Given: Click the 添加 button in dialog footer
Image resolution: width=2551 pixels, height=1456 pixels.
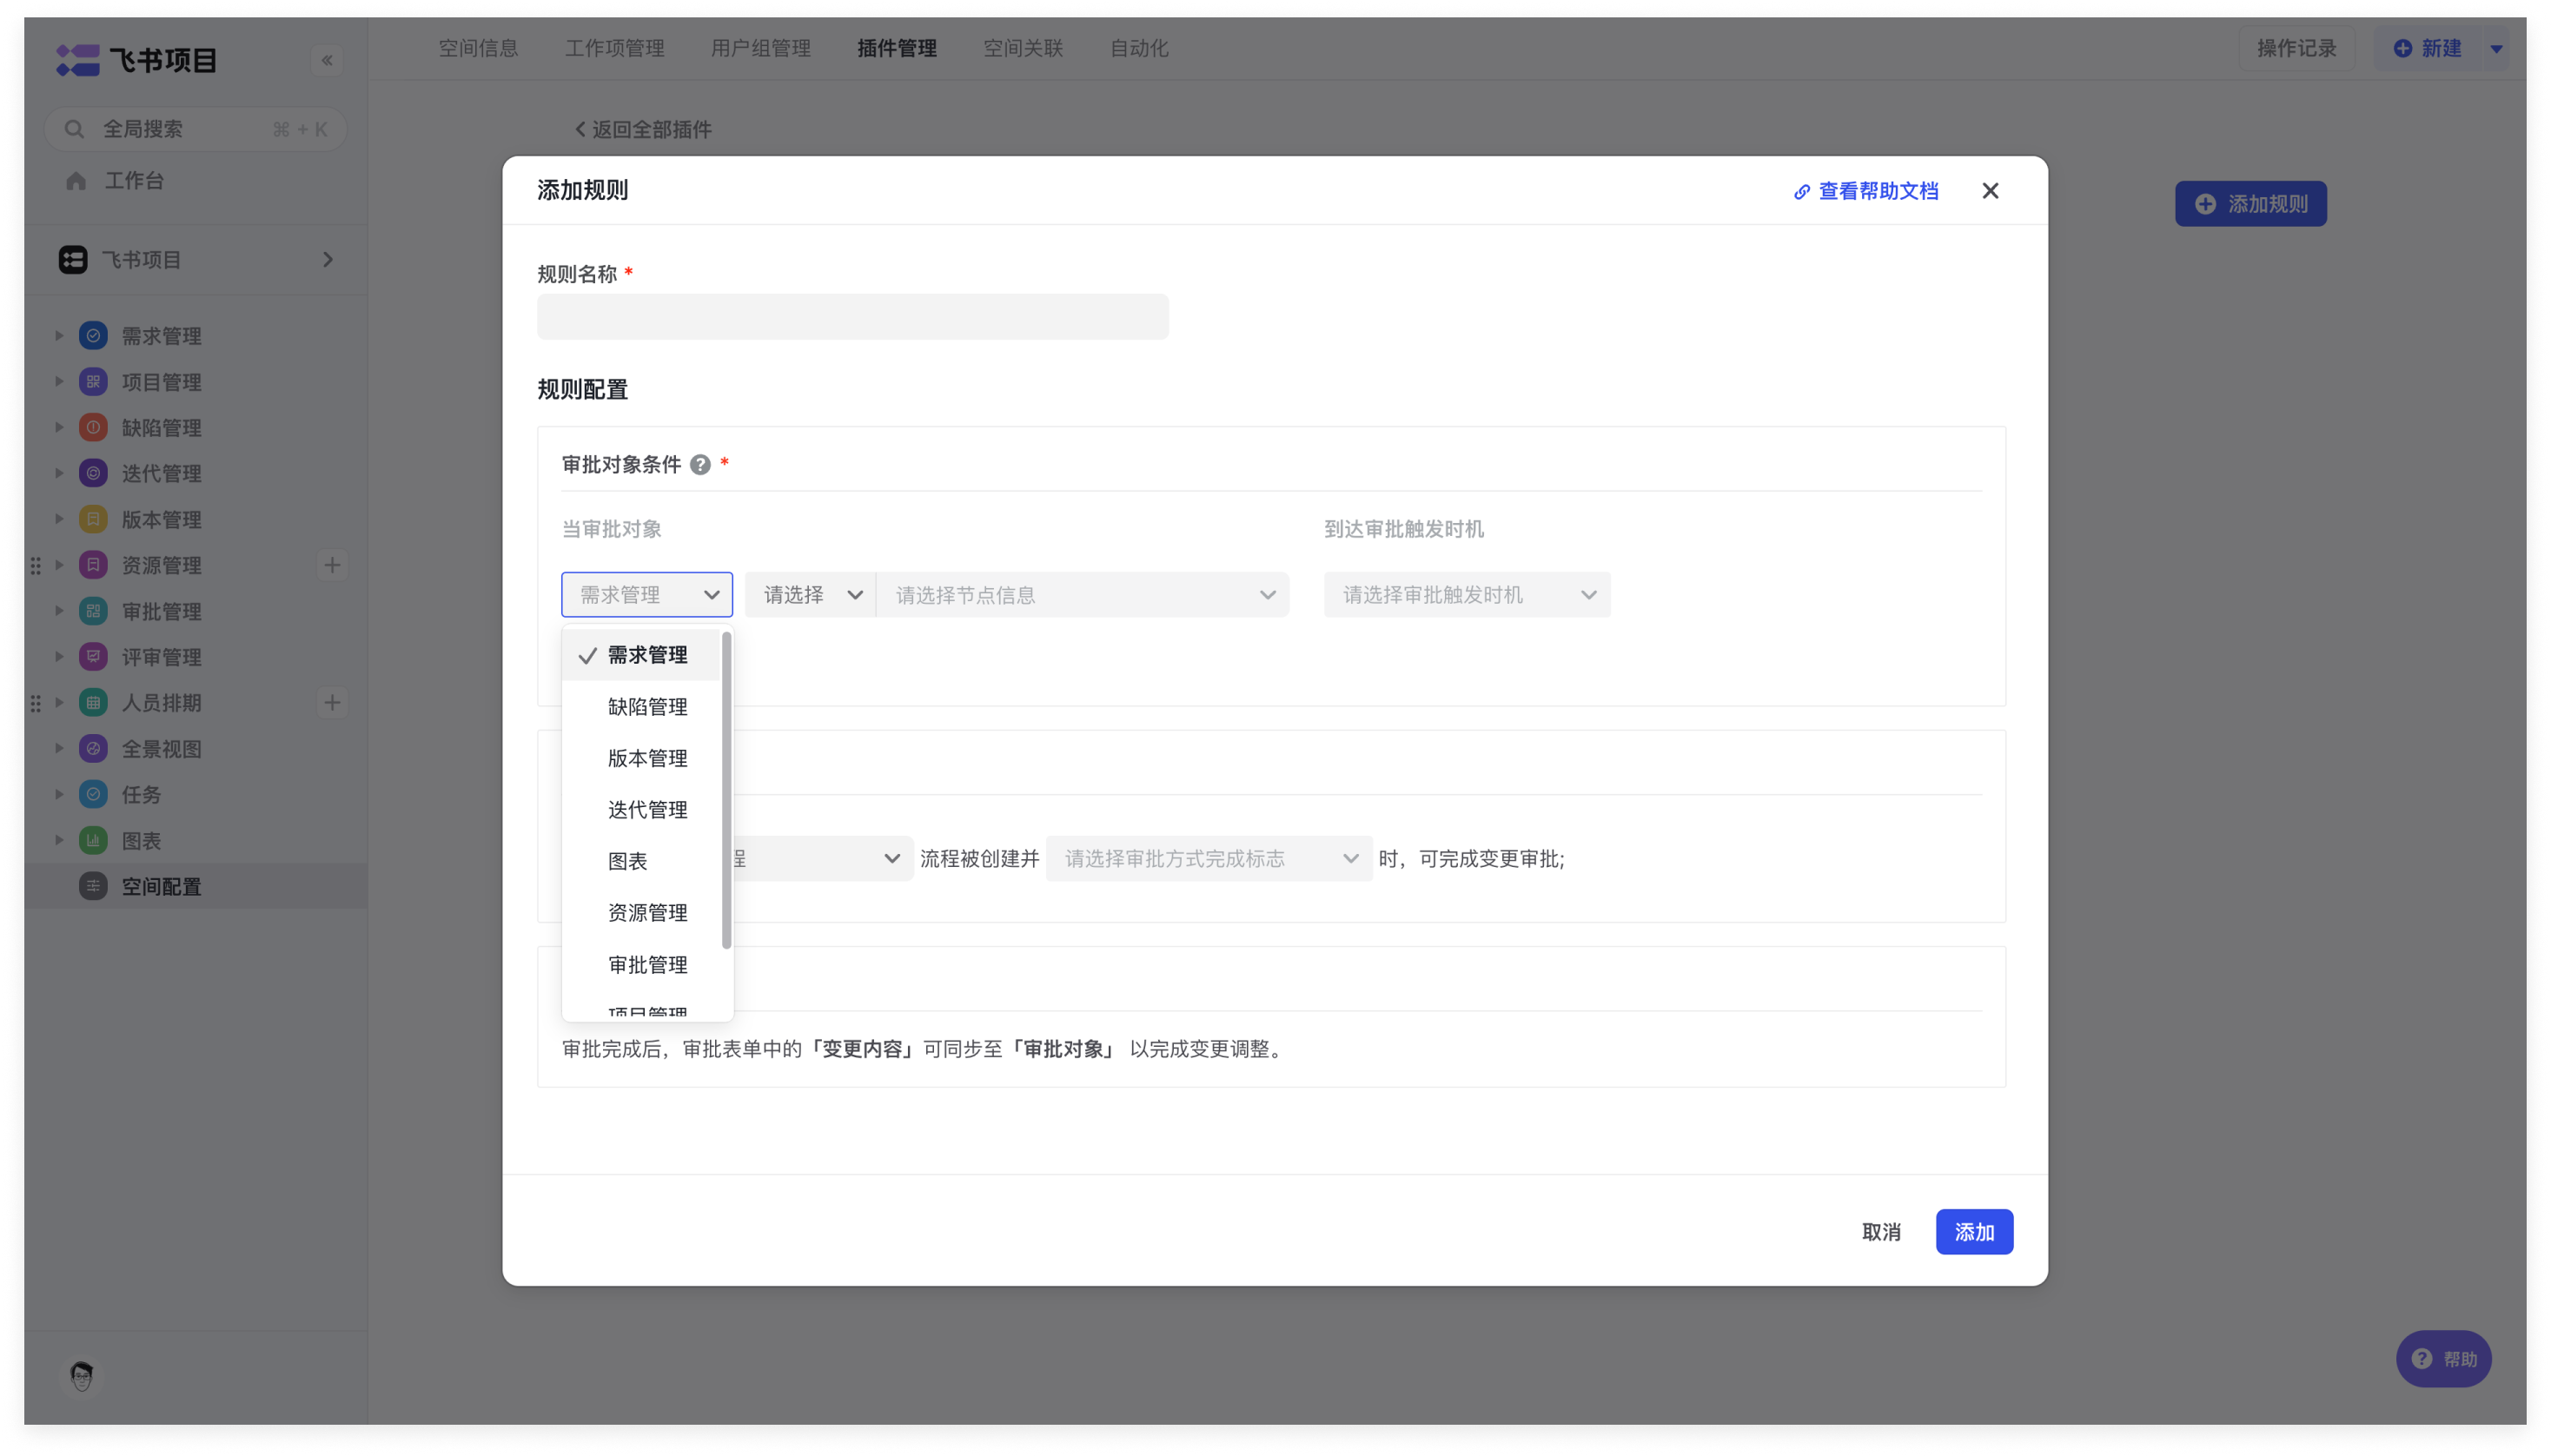Looking at the screenshot, I should (x=1974, y=1232).
